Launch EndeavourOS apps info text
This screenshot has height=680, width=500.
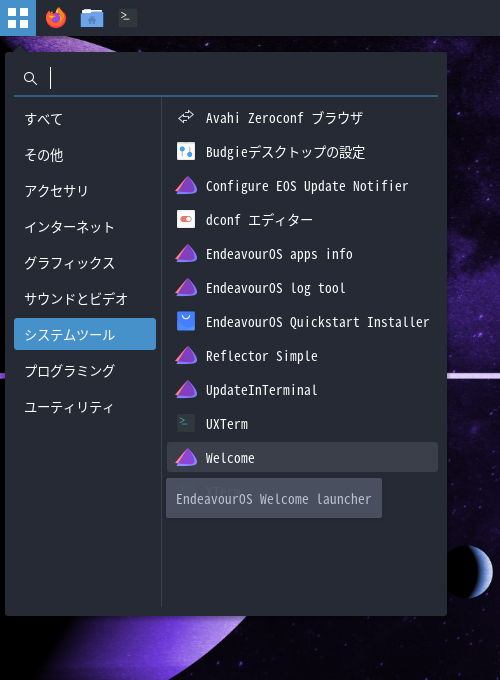click(x=279, y=254)
